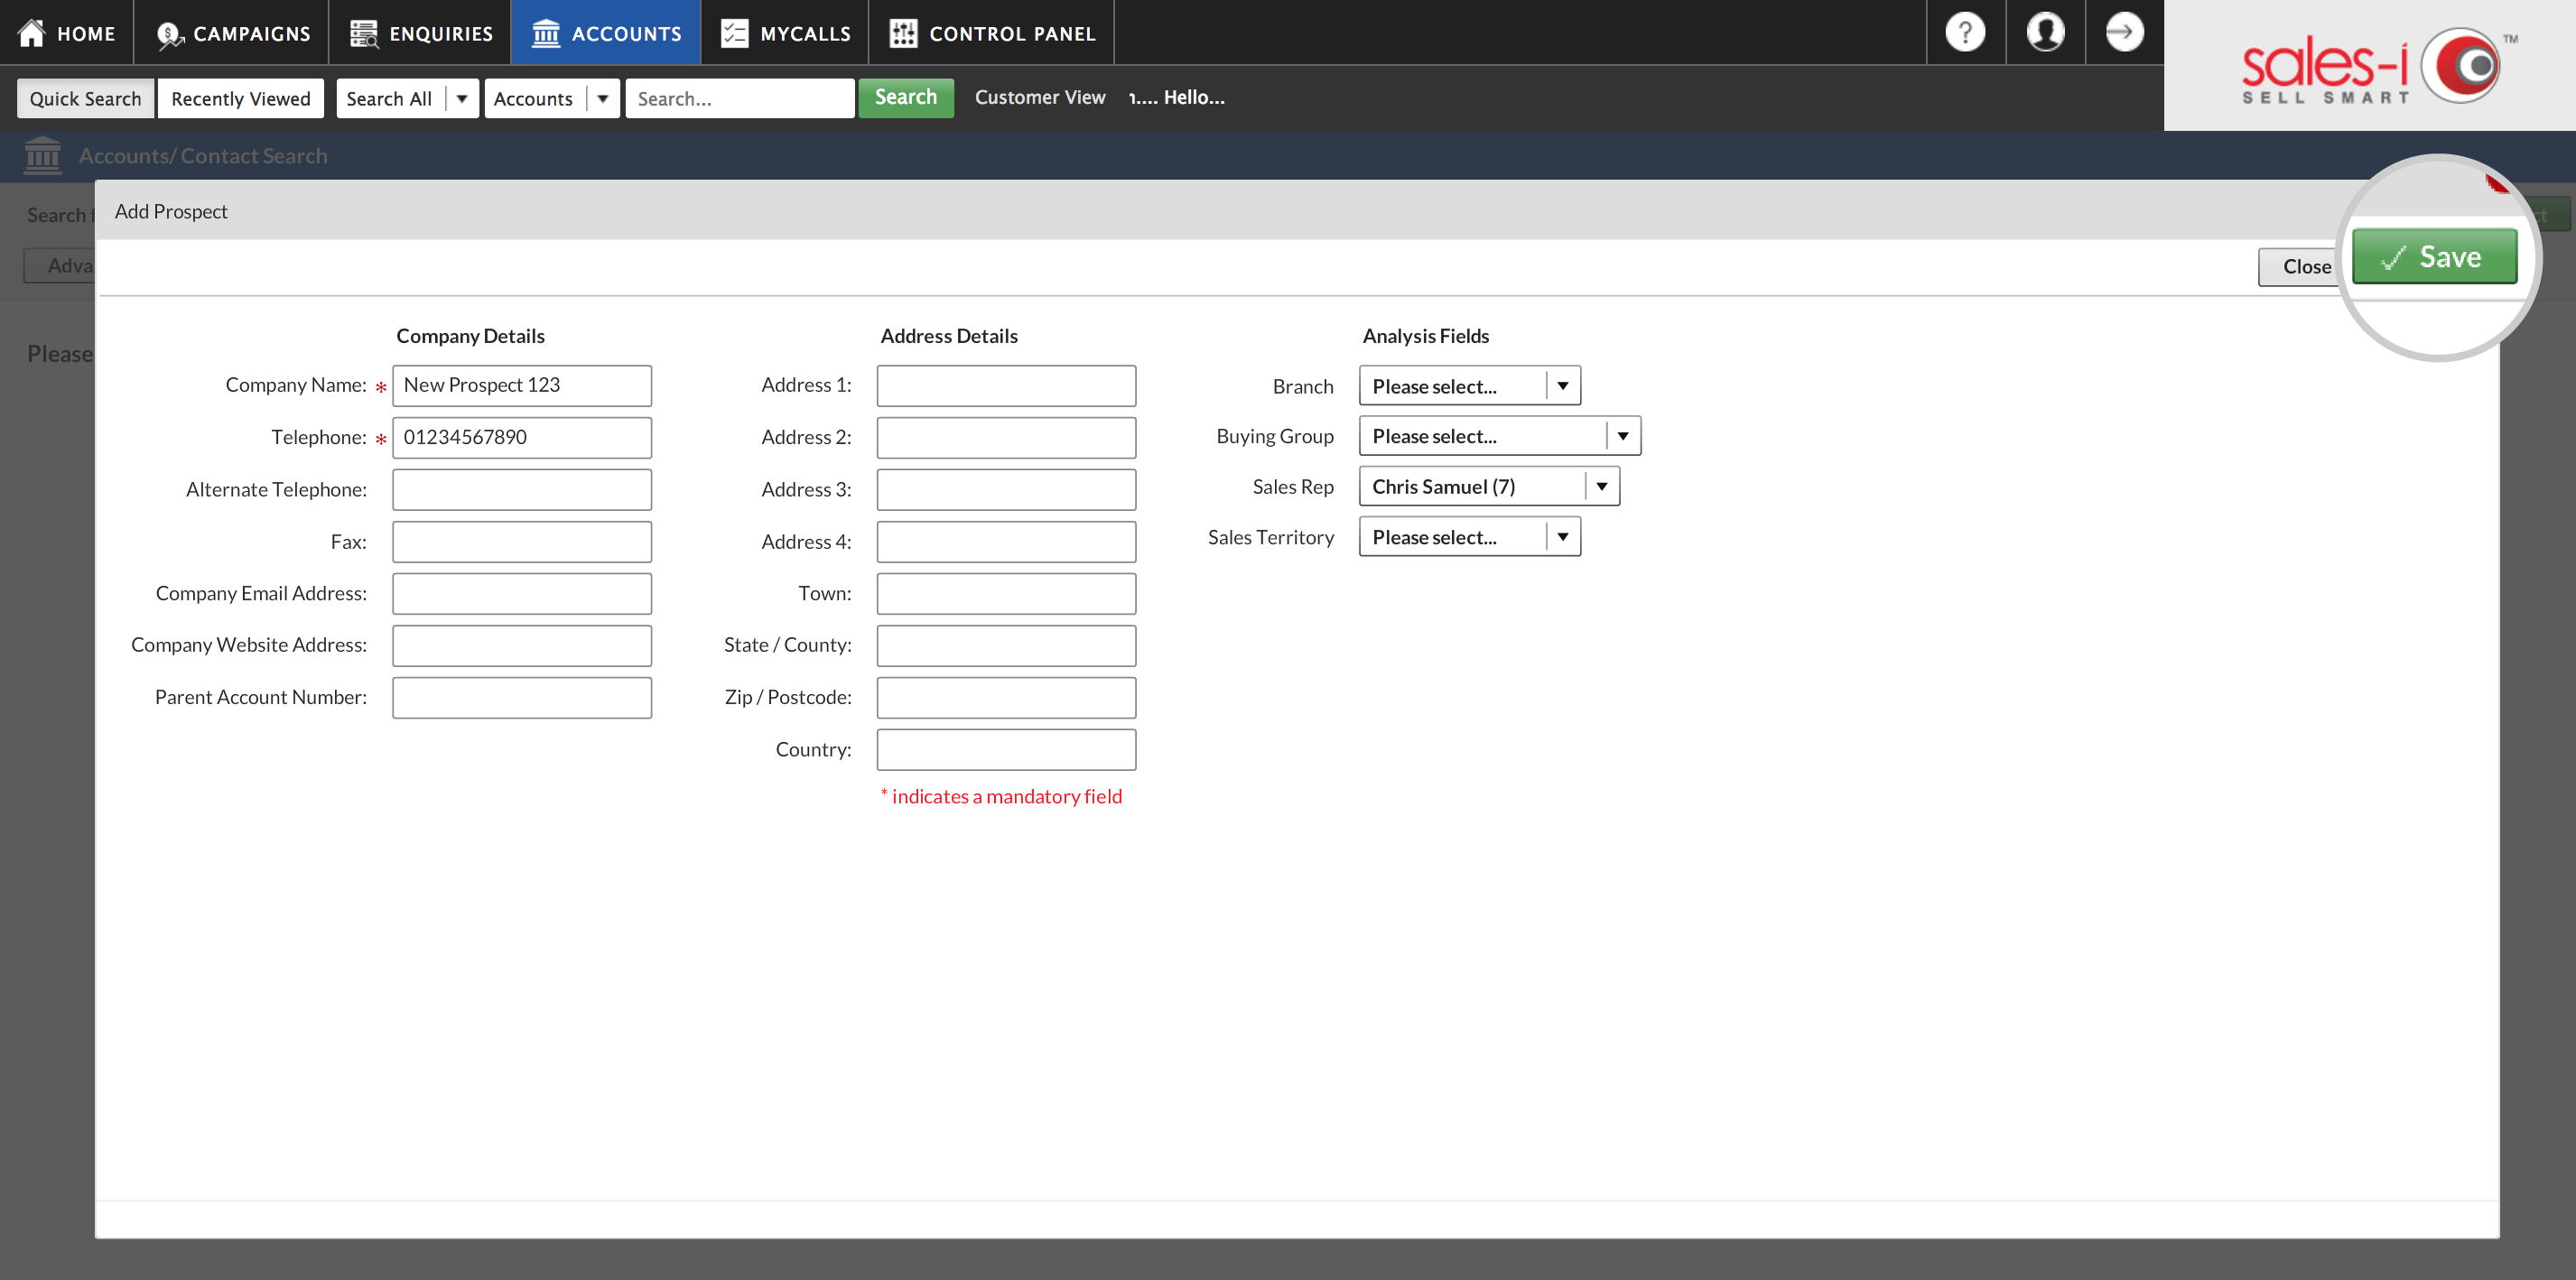Click the State / County field

coord(1006,645)
